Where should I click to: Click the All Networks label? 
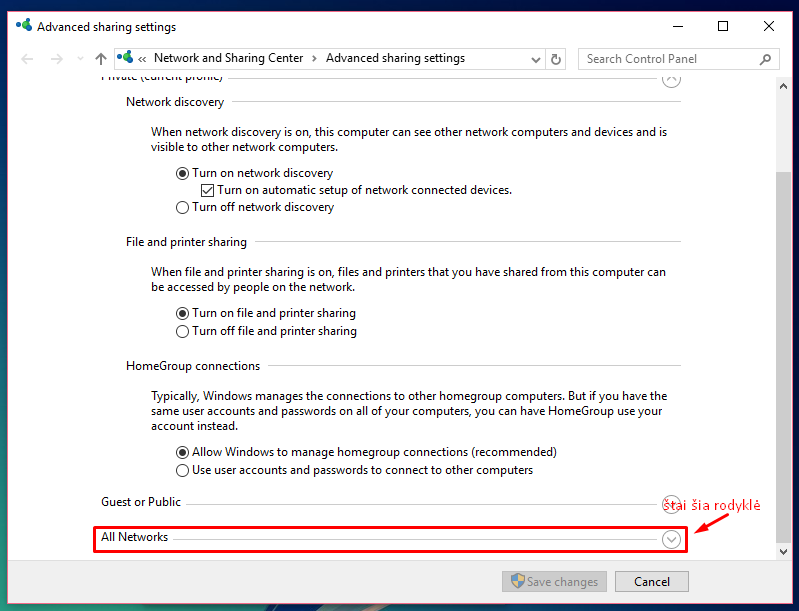coord(135,537)
